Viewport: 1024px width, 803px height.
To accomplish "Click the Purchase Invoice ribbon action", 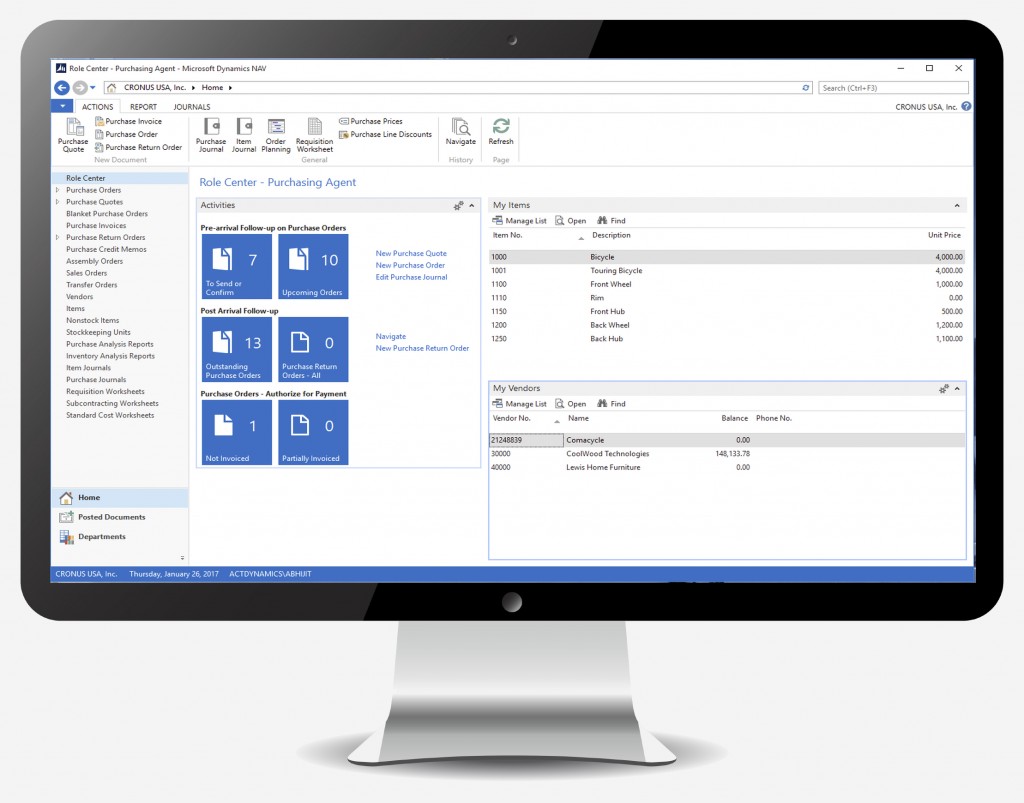I will [x=128, y=121].
